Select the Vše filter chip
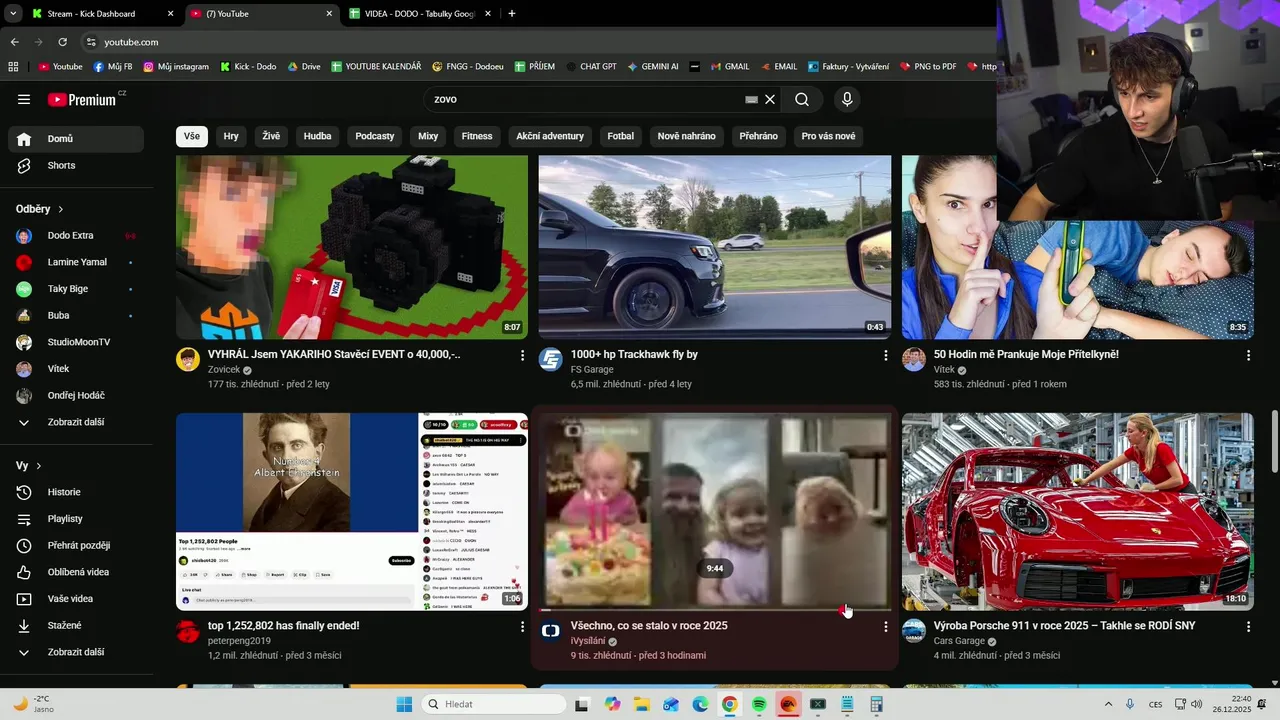Screen dimensions: 1280x720 coord(191,136)
